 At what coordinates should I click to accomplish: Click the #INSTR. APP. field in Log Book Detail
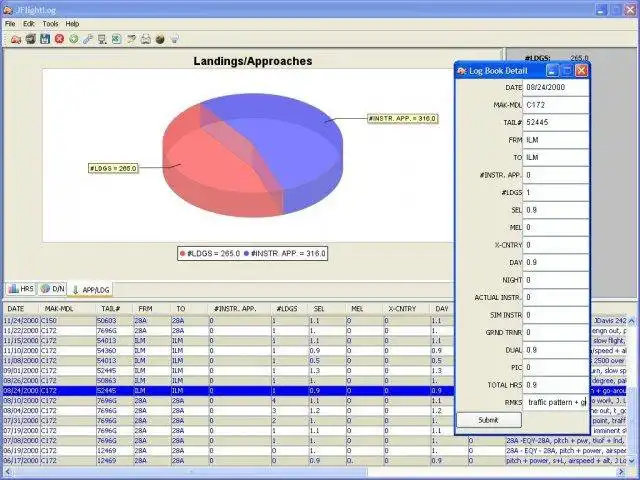pyautogui.click(x=556, y=175)
